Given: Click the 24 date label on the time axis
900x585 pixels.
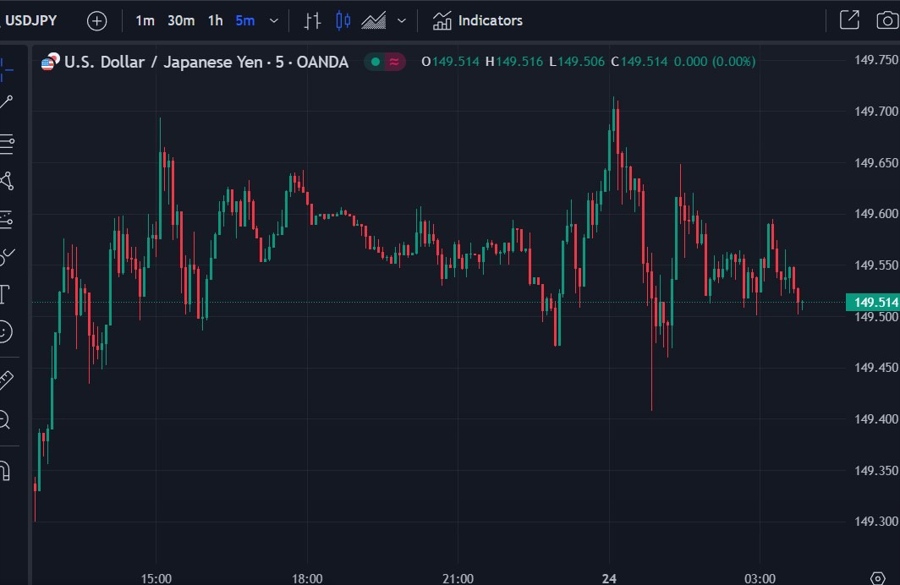Looking at the screenshot, I should coord(609,578).
